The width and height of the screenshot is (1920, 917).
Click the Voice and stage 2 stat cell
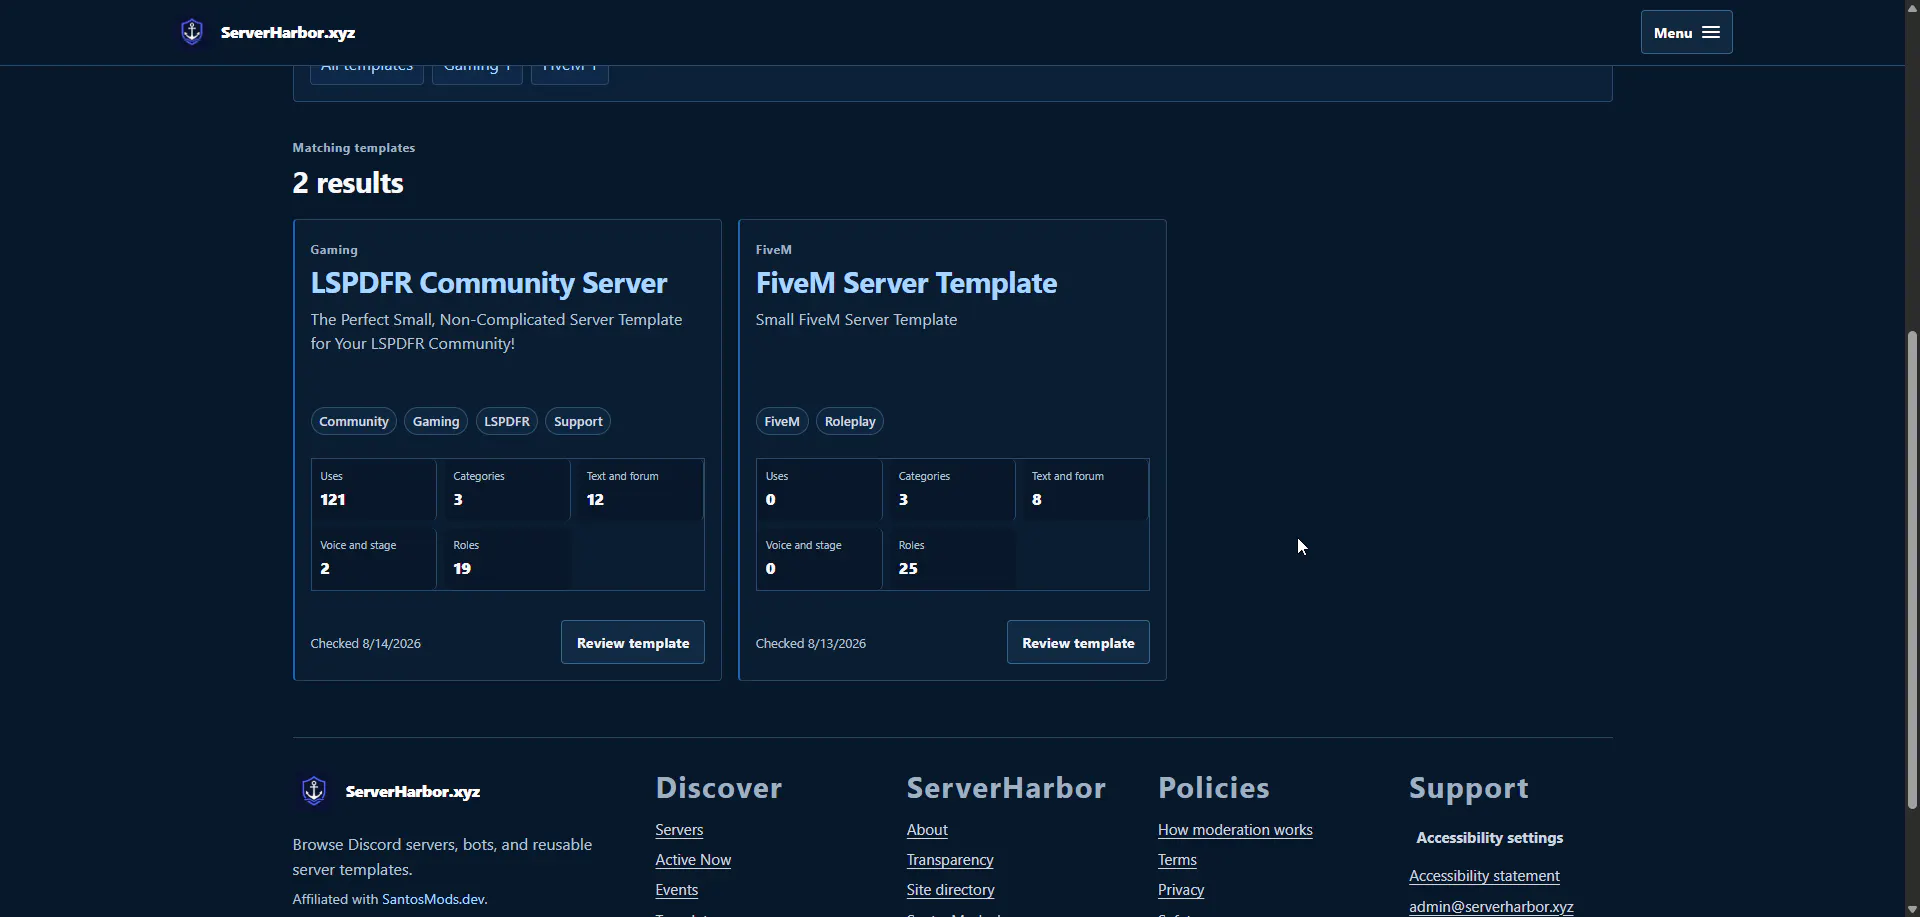pyautogui.click(x=374, y=558)
